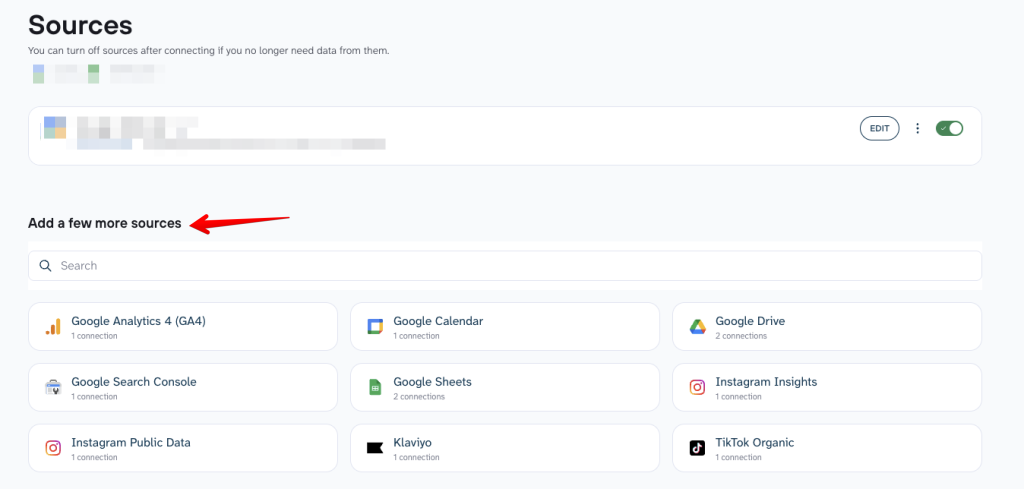Viewport: 1024px width, 489px height.
Task: Click the magnifier icon in the search box
Action: tap(45, 266)
